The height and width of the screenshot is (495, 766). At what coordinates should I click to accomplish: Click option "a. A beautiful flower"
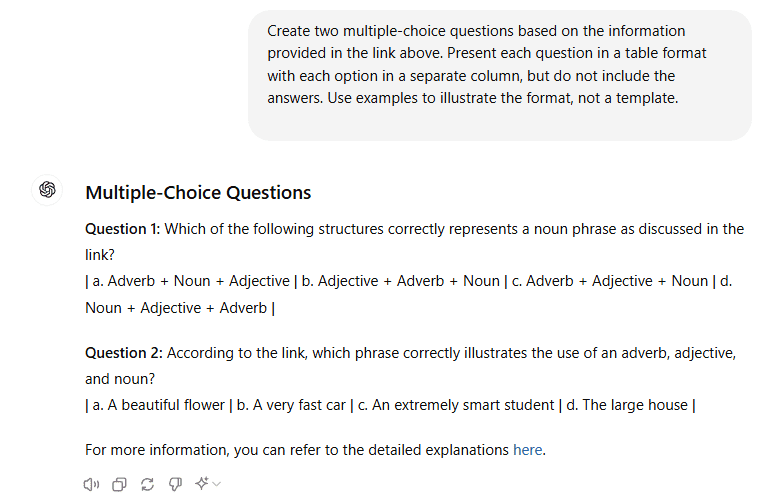point(158,405)
